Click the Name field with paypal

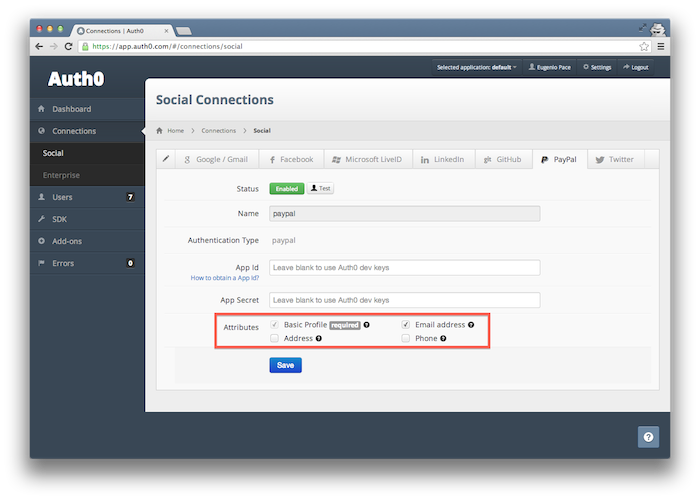[x=404, y=213]
